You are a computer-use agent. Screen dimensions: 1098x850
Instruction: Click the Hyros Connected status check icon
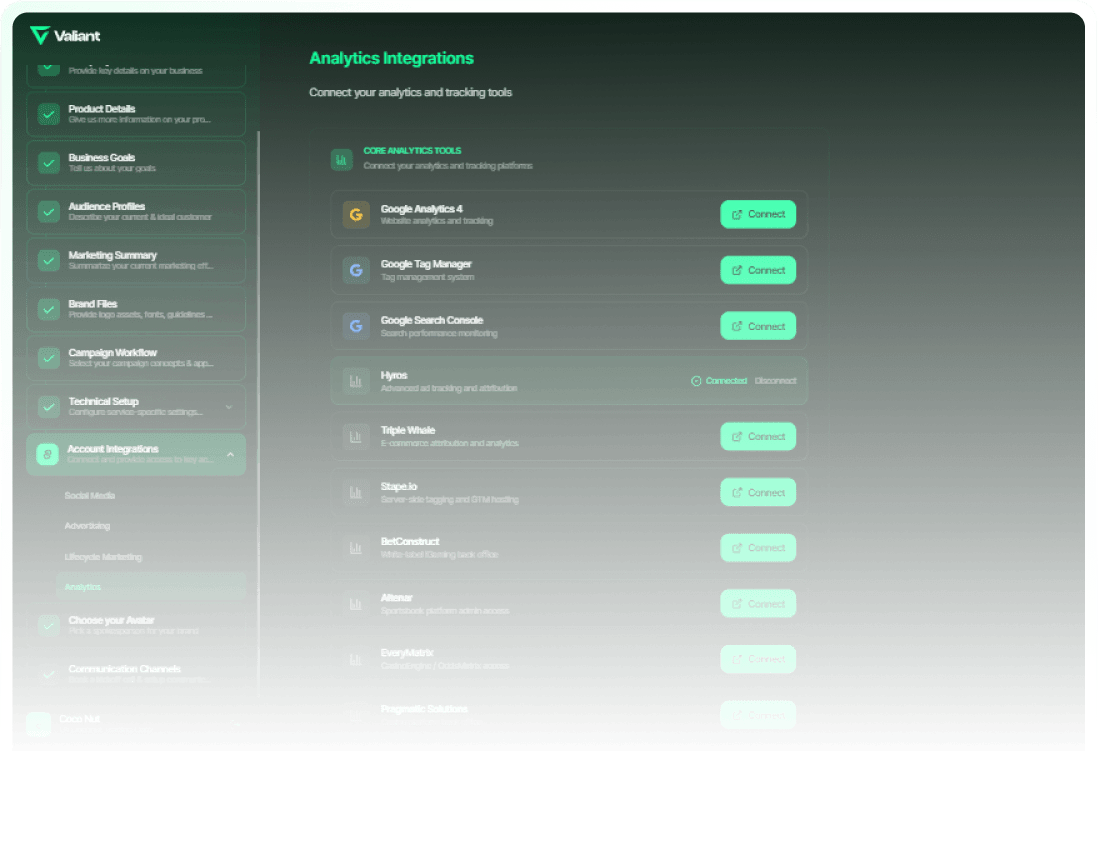[696, 381]
